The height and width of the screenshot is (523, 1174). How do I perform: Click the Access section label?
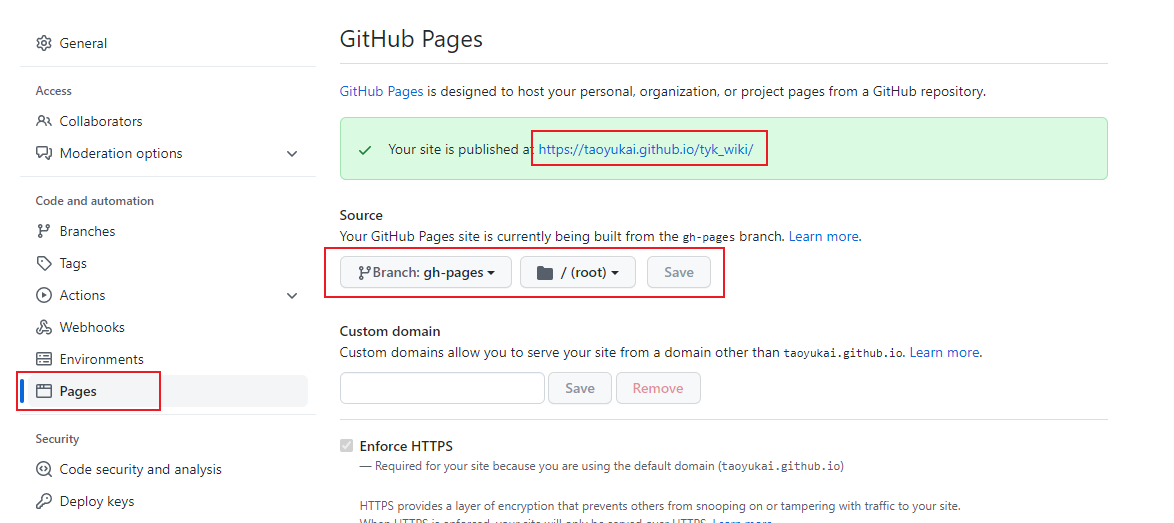coord(54,91)
